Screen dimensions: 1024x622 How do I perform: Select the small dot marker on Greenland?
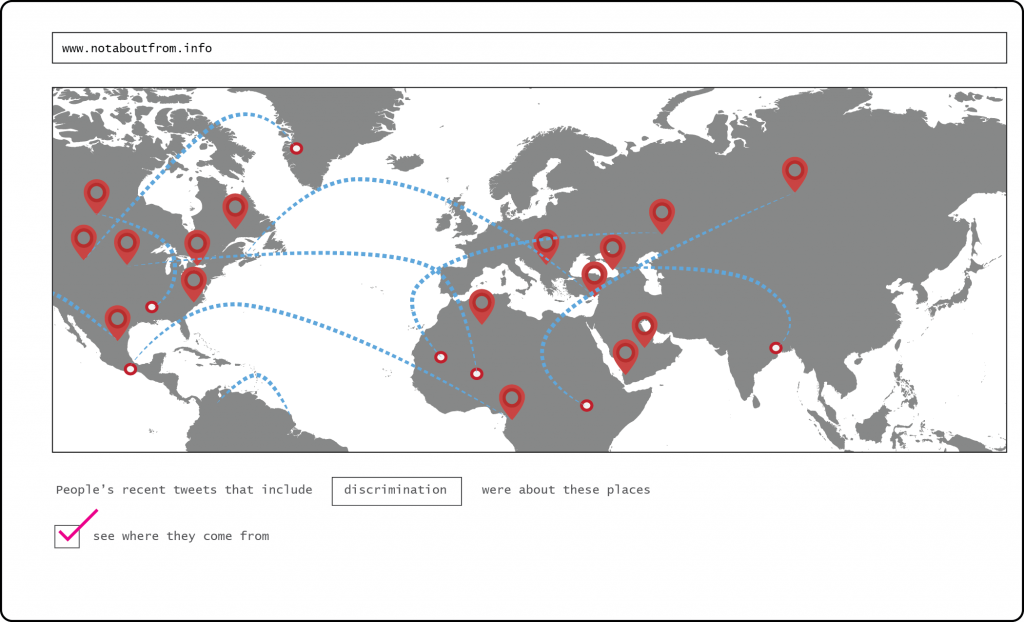point(296,148)
